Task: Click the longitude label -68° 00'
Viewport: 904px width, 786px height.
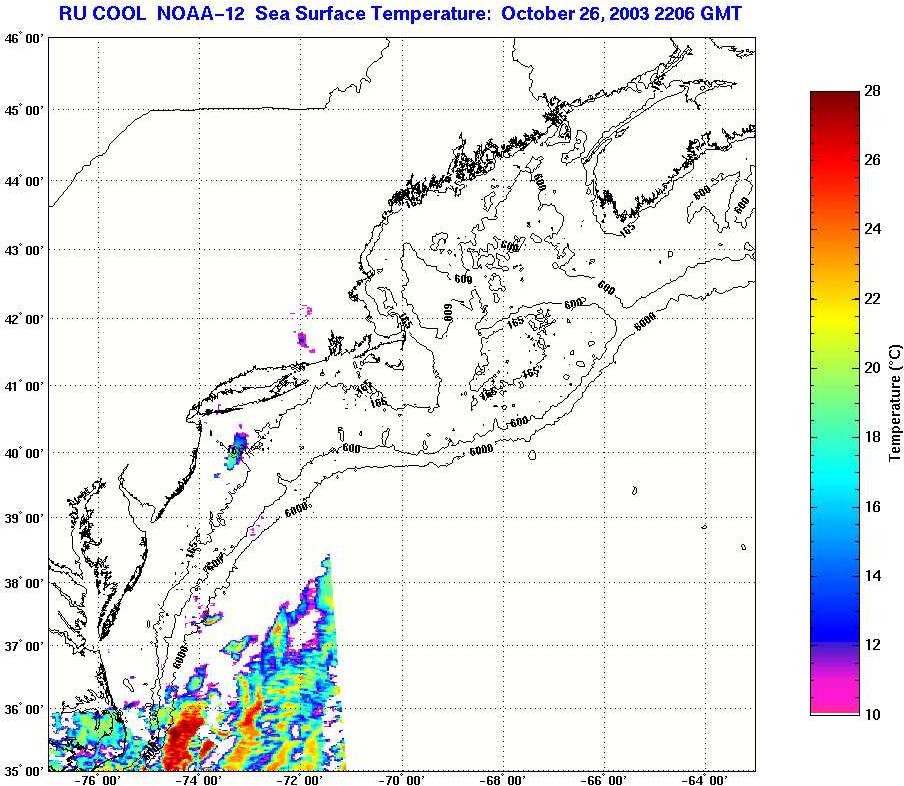Action: 503,780
